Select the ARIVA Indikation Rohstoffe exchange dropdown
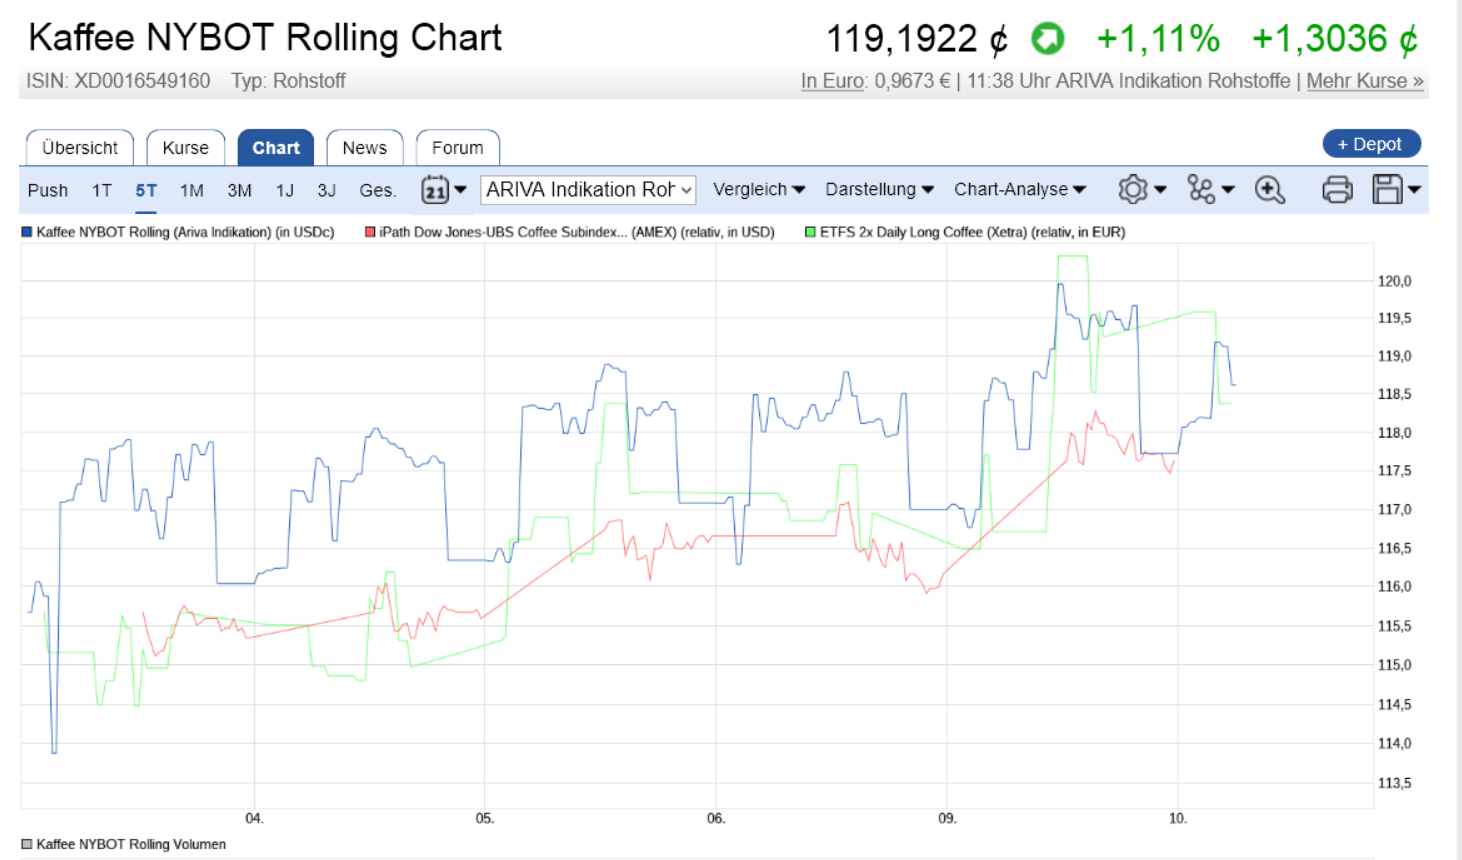The width and height of the screenshot is (1462, 860). click(x=588, y=190)
